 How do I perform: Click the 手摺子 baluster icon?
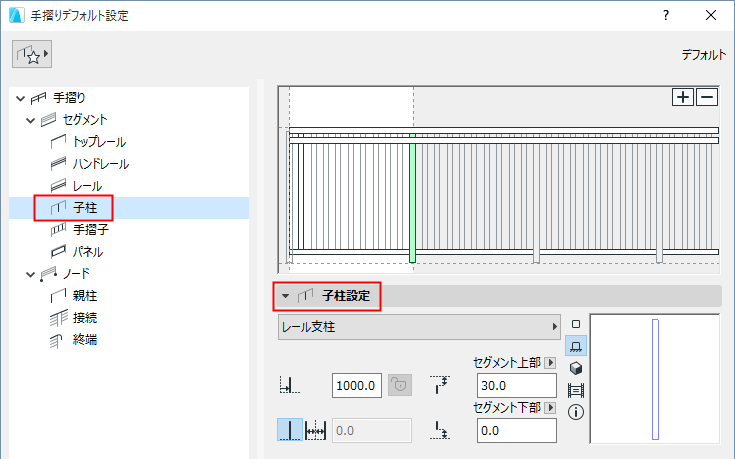[58, 230]
